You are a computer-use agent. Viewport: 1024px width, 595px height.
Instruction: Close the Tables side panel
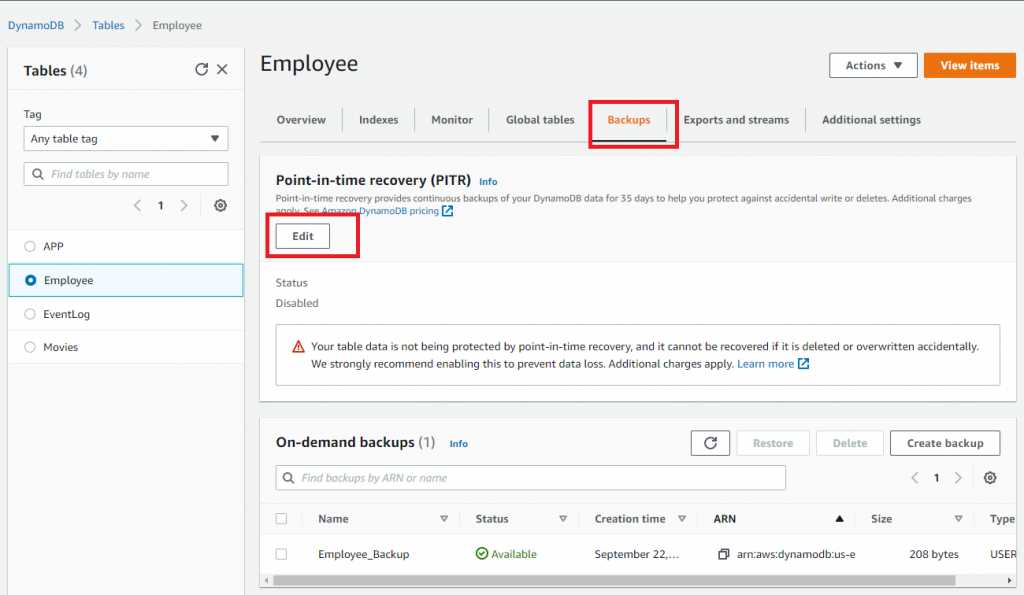(x=222, y=69)
